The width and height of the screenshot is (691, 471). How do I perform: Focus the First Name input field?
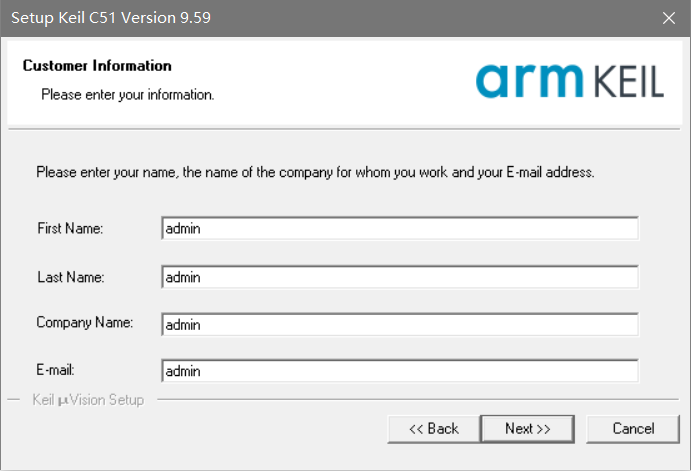400,228
